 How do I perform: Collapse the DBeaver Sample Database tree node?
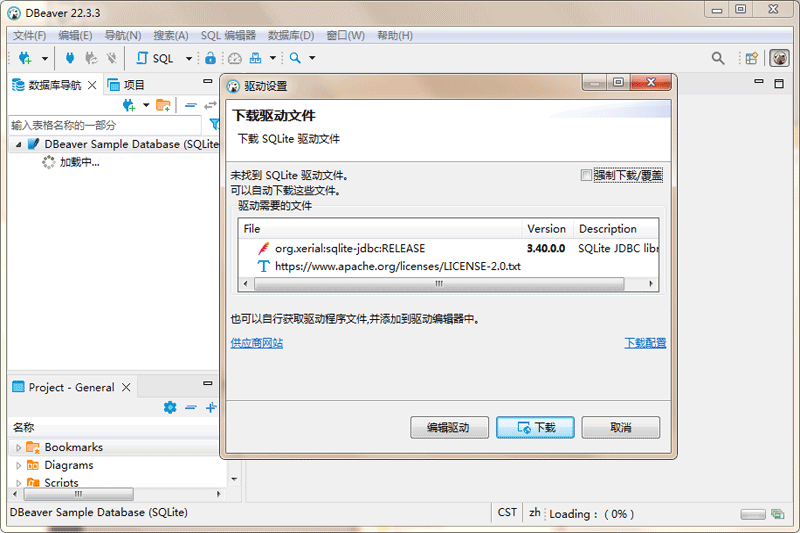click(18, 145)
